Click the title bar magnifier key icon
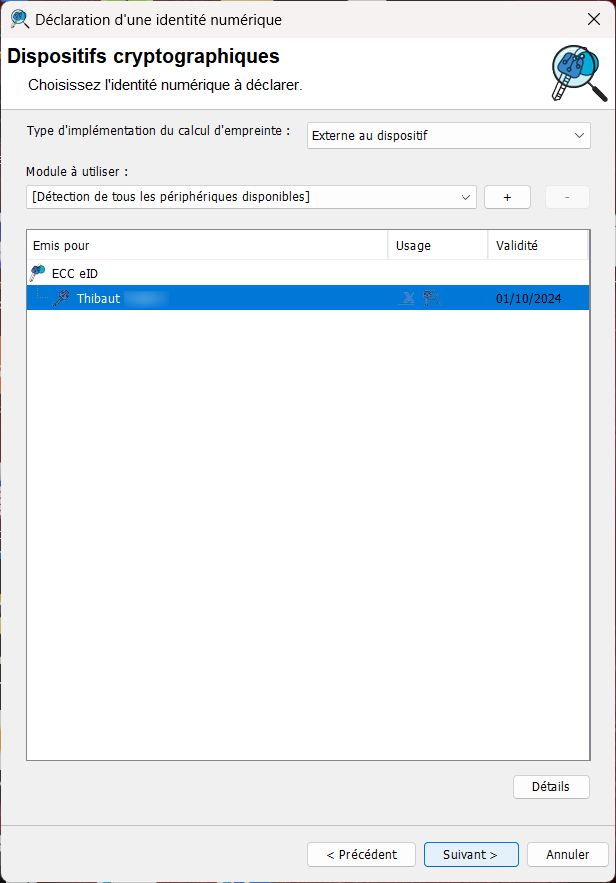Screen dimensions: 616x883 [20, 19]
